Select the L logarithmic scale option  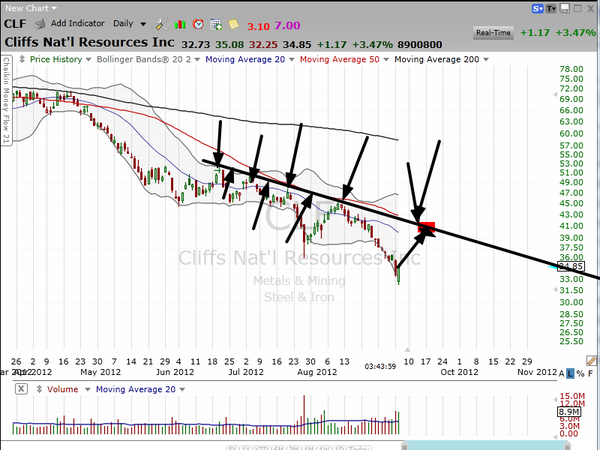(571, 373)
